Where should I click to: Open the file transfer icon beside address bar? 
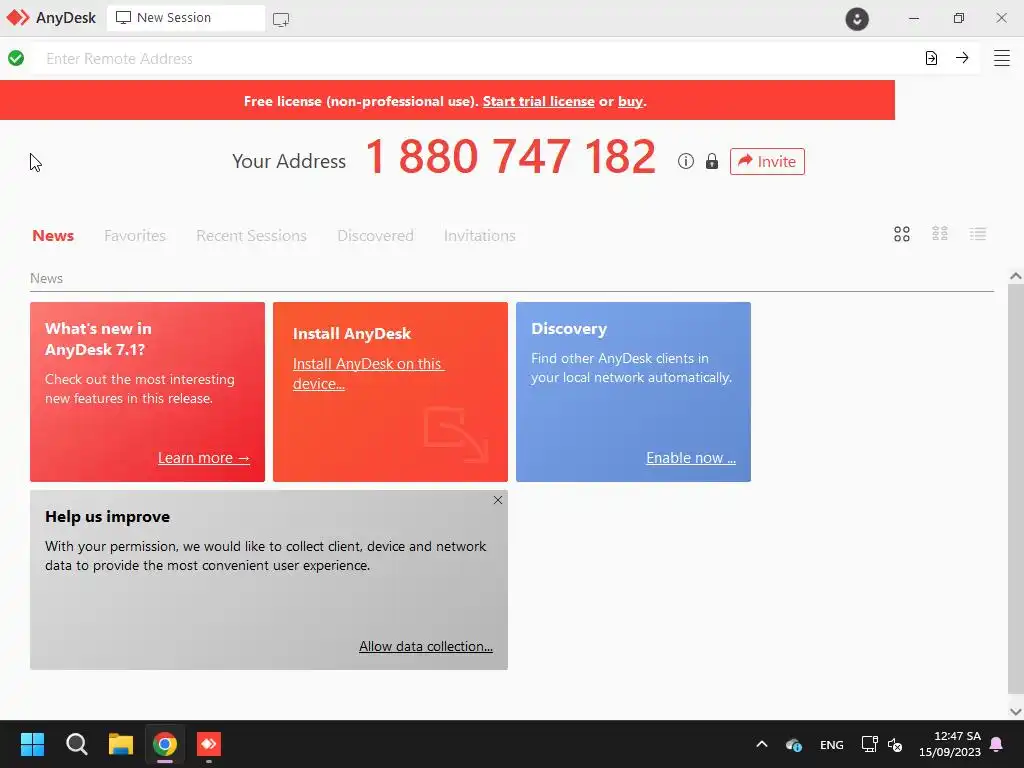tap(931, 58)
